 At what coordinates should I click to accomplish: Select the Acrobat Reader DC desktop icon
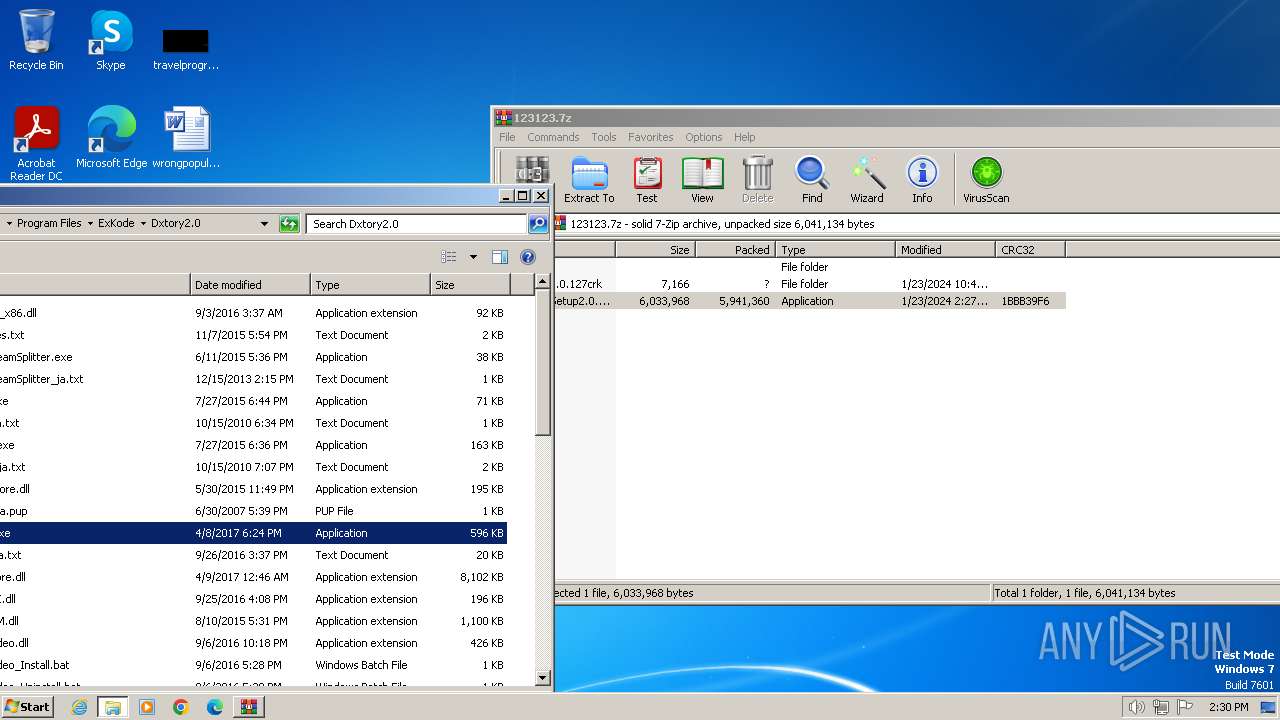tap(36, 144)
